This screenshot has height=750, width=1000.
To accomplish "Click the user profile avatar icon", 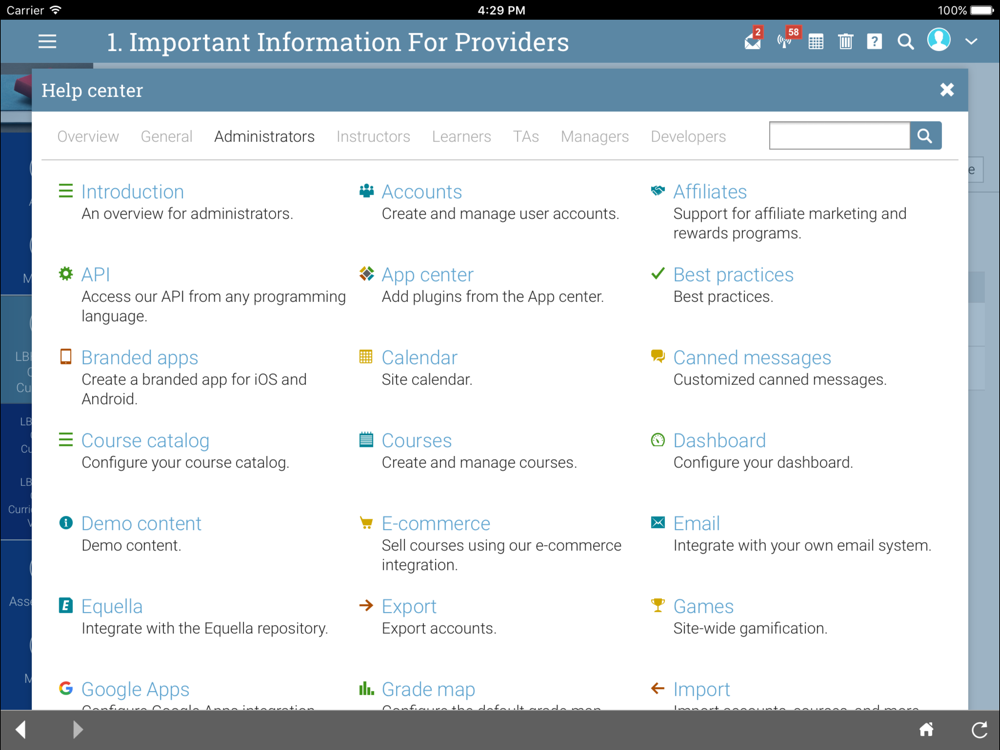I will coord(939,40).
